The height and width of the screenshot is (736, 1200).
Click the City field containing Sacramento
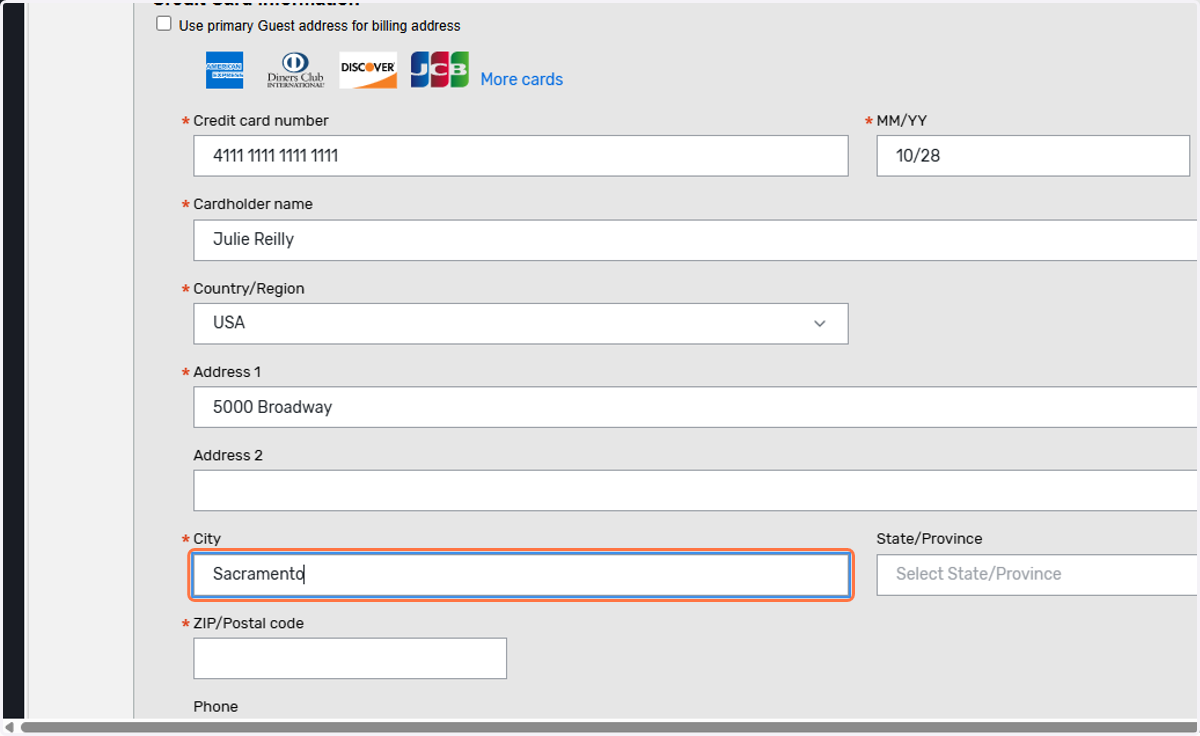coord(521,574)
